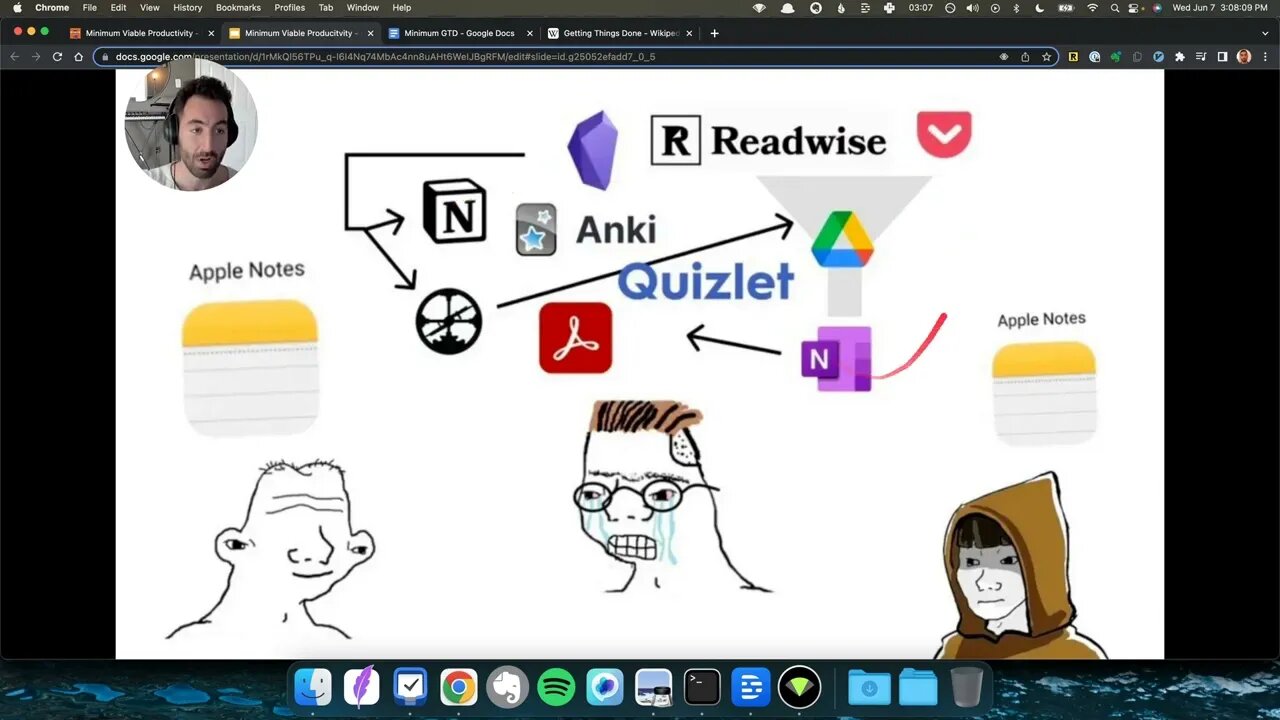Switch to the first Minimum Viable Productivity tab
The width and height of the screenshot is (1280, 720).
[140, 33]
